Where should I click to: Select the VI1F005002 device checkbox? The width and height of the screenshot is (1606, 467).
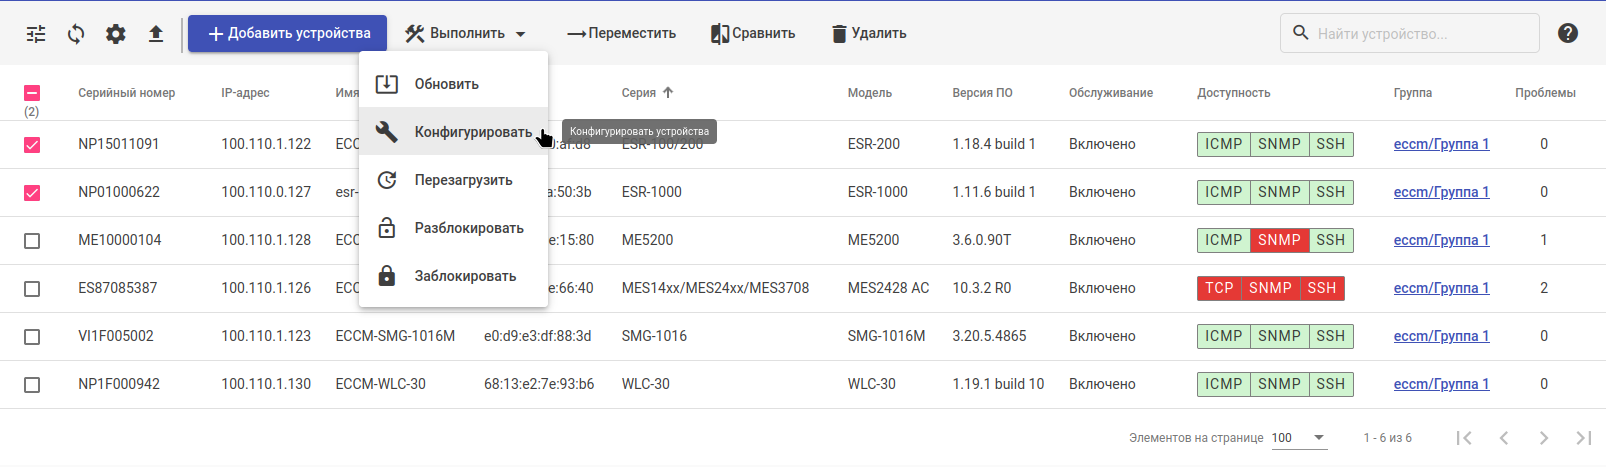pyautogui.click(x=32, y=337)
